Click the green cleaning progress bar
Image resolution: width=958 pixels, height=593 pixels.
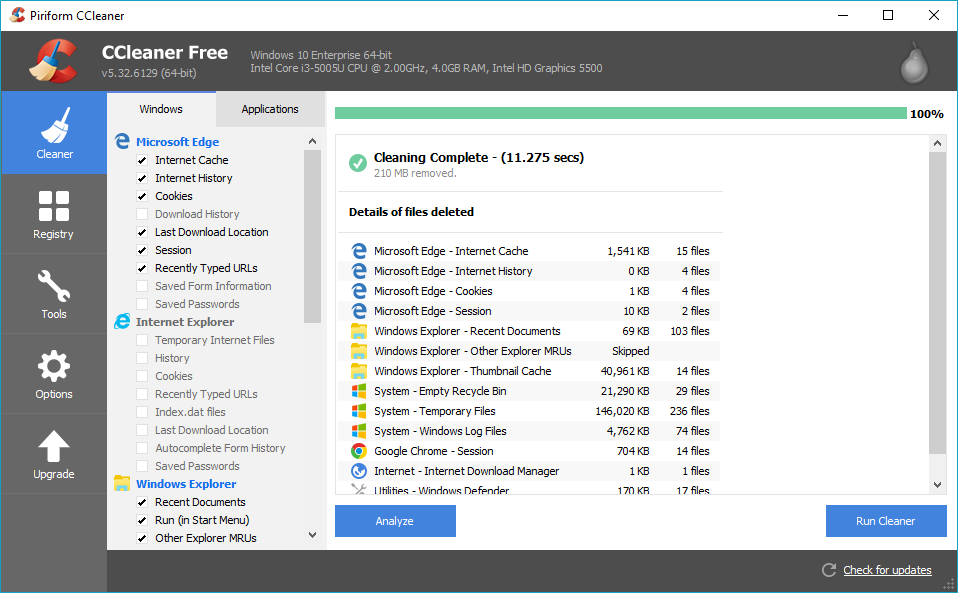[621, 113]
